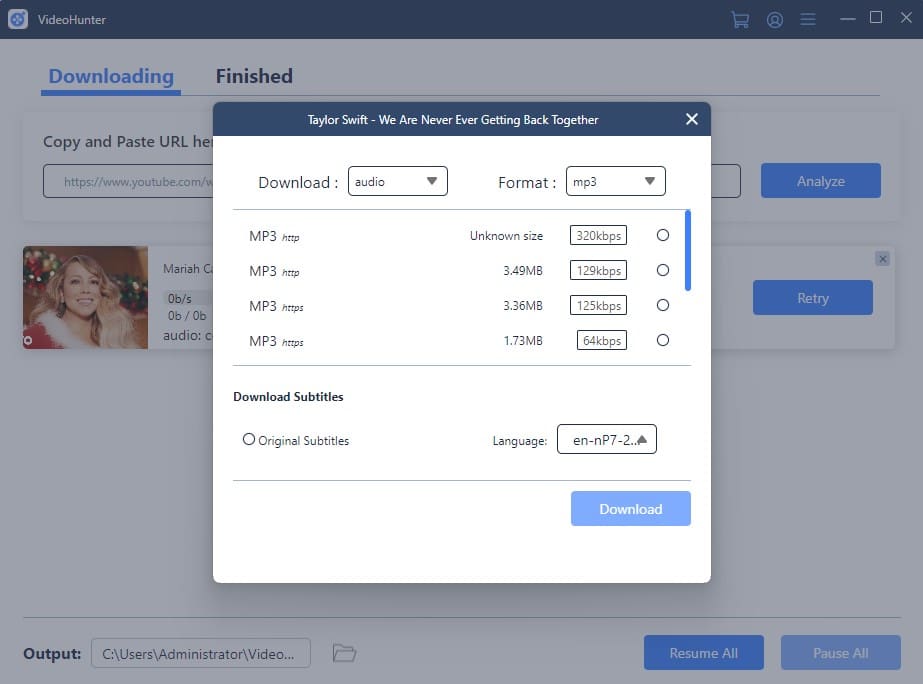Screen dimensions: 923x684
Task: Open the Download type dropdown showing audio
Action: pyautogui.click(x=397, y=181)
